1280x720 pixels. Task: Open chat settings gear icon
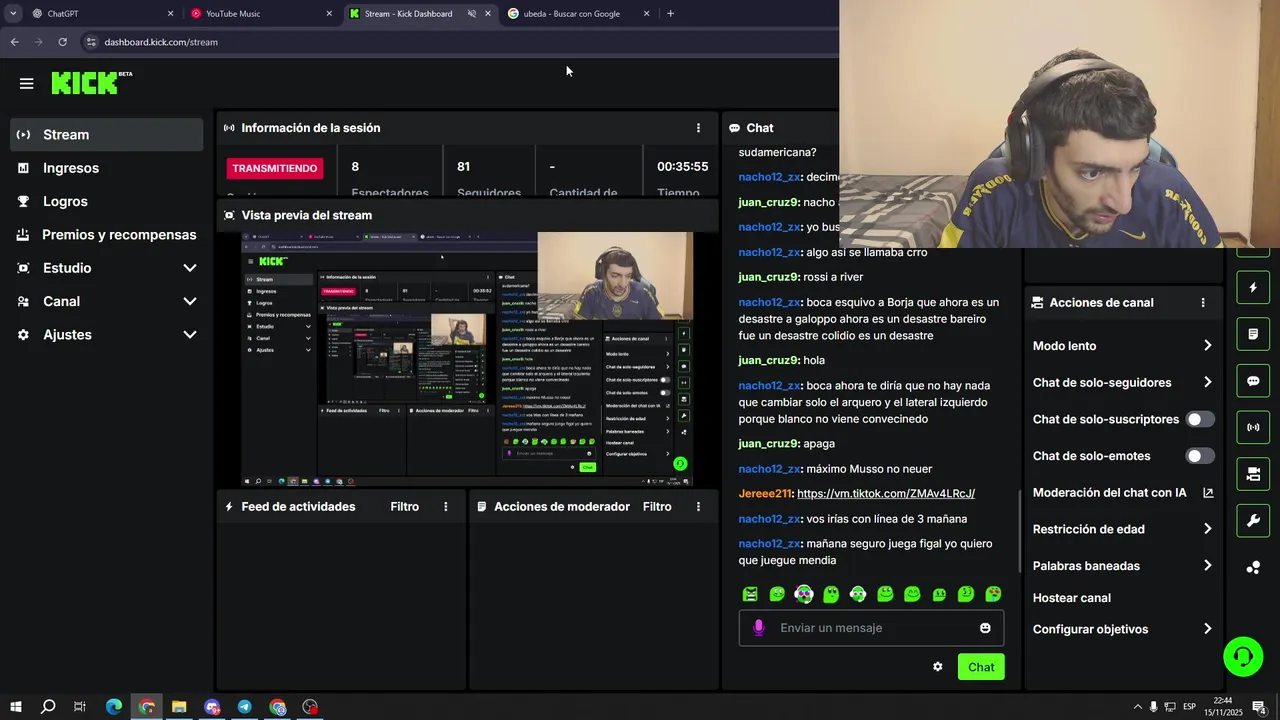click(x=937, y=667)
